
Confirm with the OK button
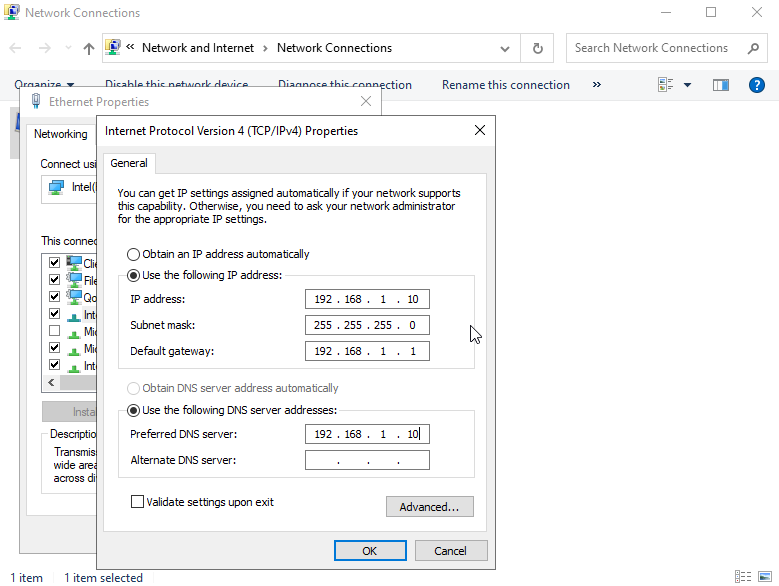(x=370, y=551)
